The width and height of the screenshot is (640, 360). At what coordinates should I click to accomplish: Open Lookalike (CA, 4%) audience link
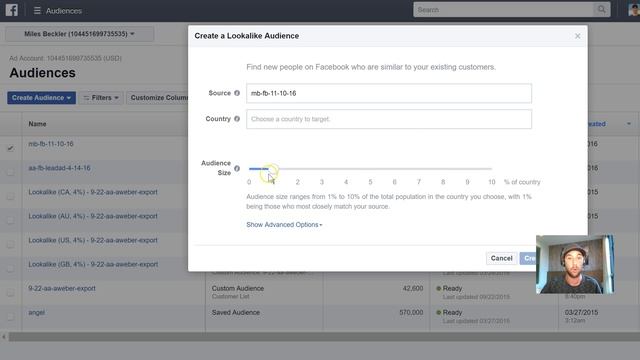[93, 192]
